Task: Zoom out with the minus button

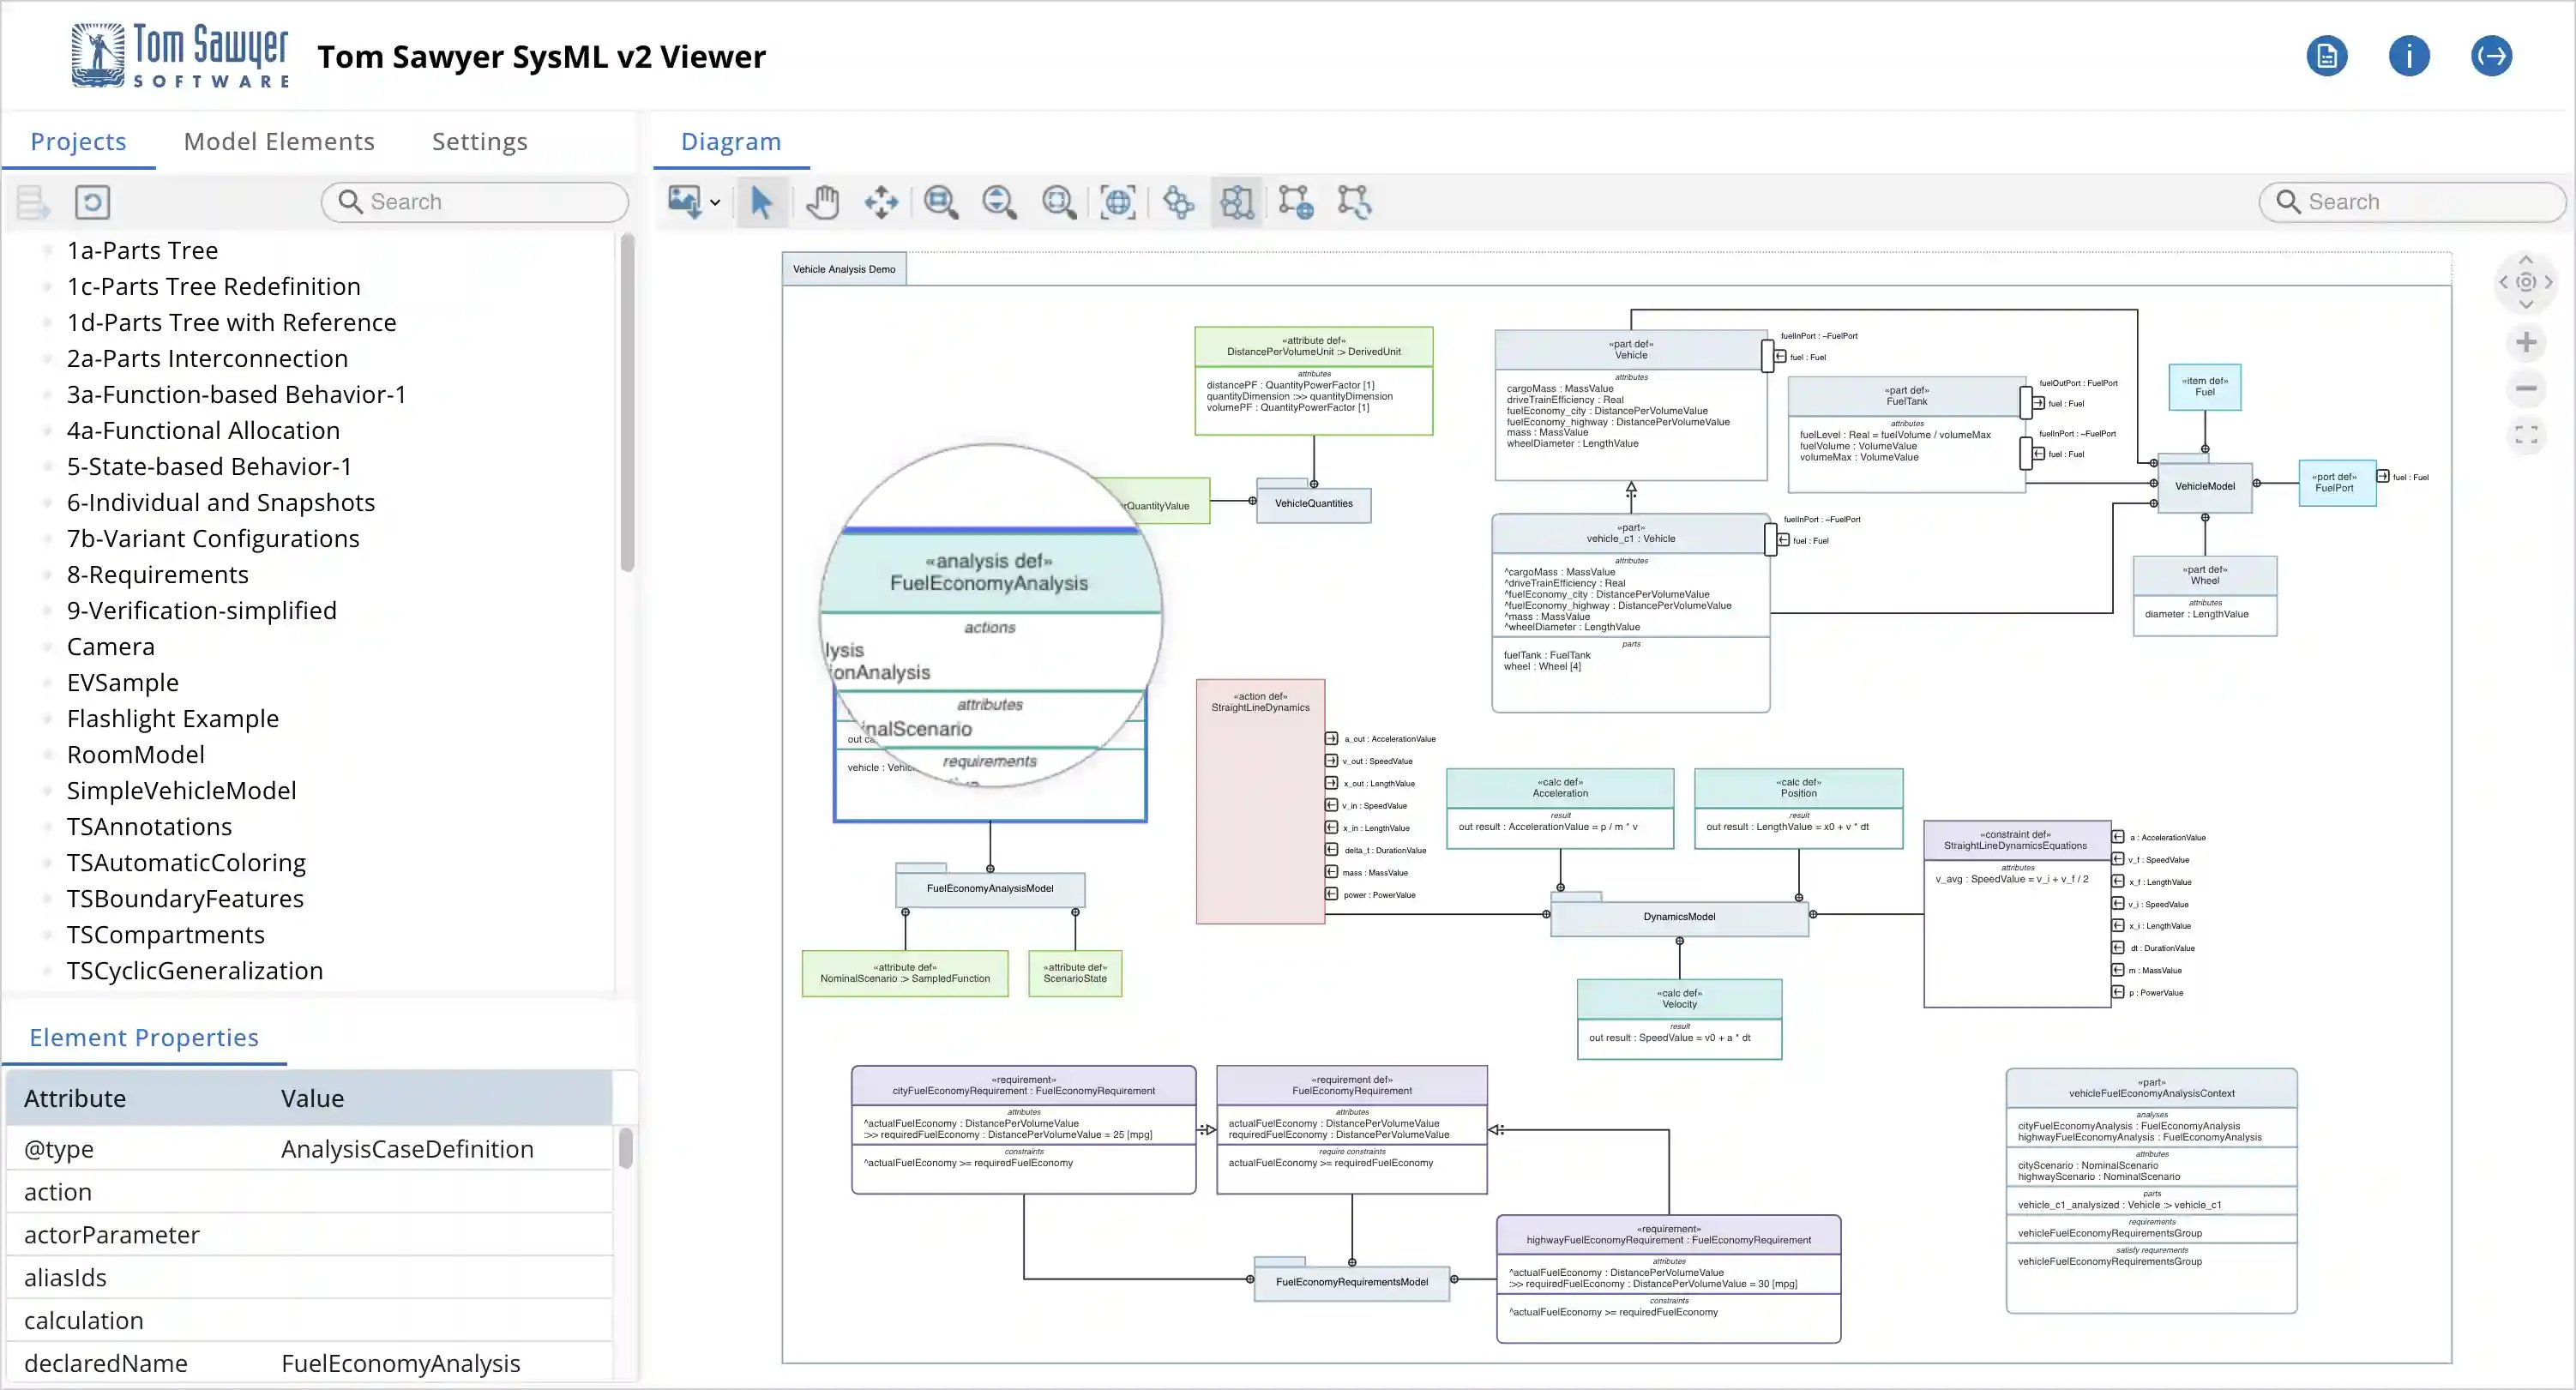Action: point(2526,388)
